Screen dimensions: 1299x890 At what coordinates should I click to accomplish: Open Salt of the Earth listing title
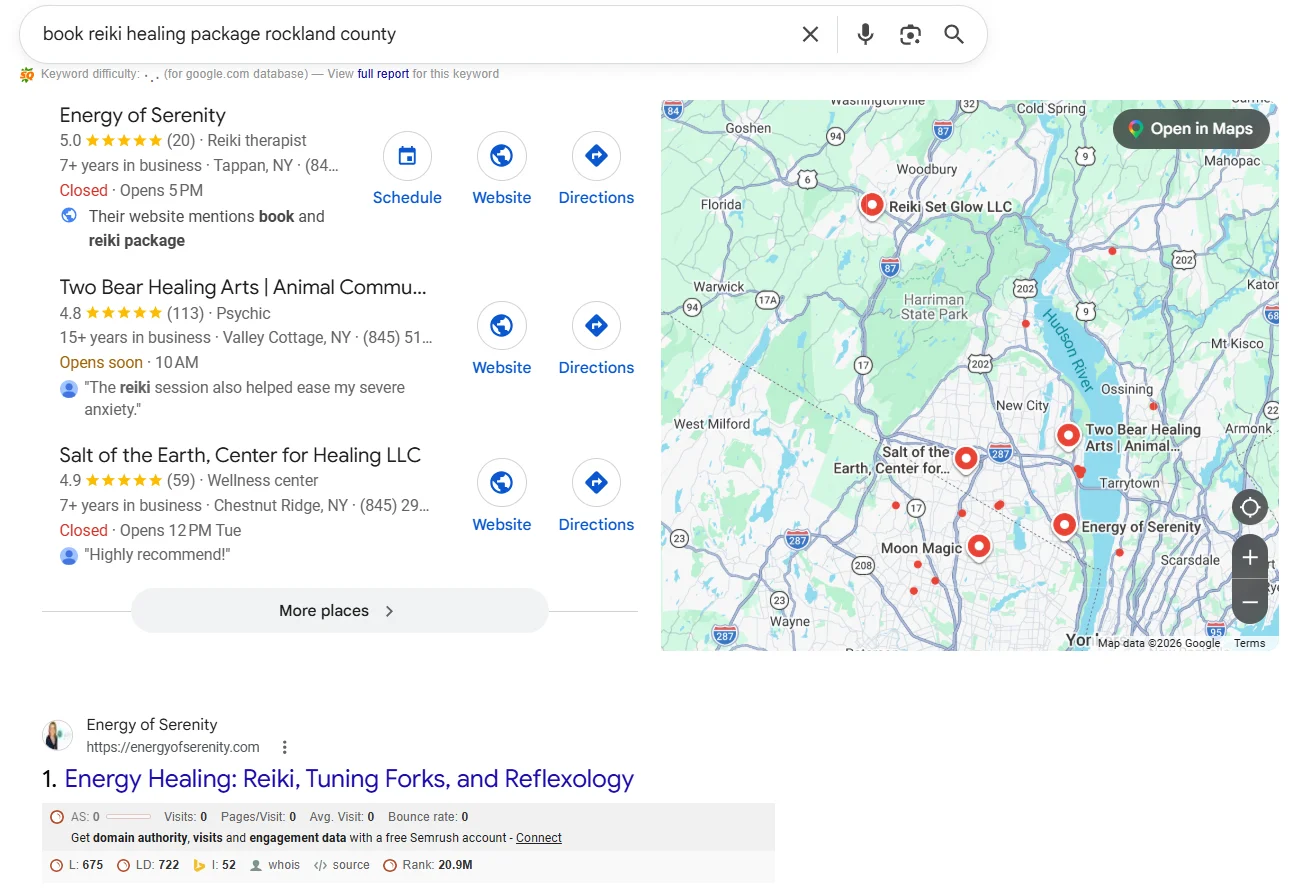[240, 455]
